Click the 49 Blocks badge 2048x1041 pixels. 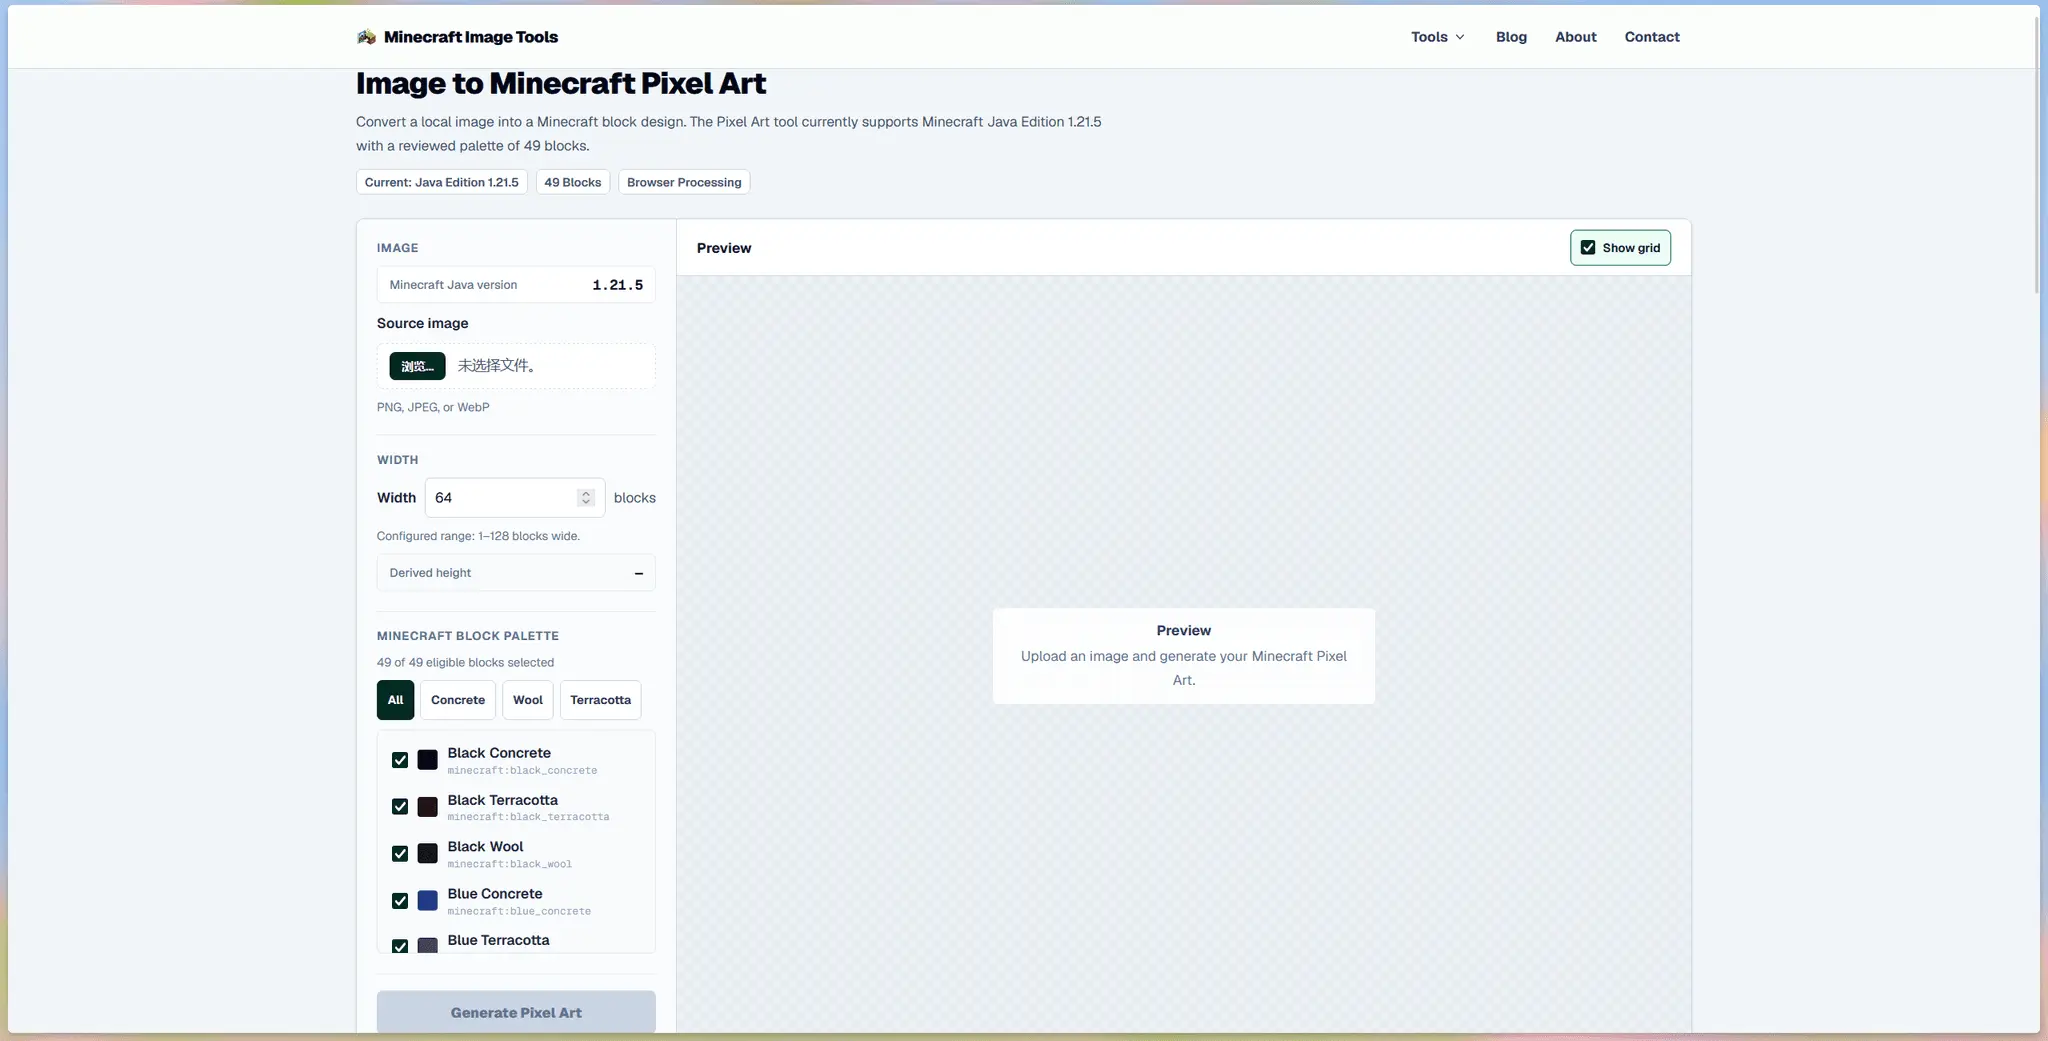point(573,182)
